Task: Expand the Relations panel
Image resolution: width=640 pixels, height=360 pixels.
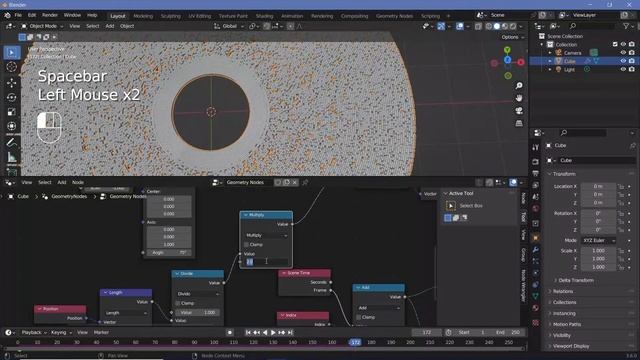Action: point(562,291)
